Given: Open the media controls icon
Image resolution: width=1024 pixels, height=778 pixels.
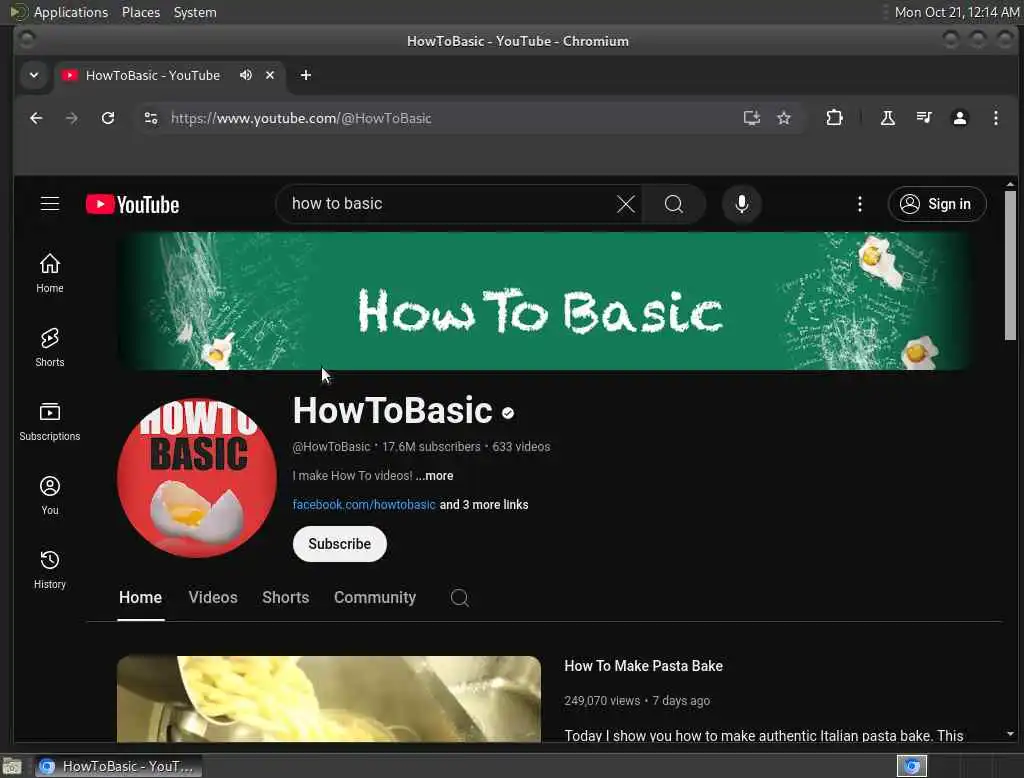Looking at the screenshot, I should pos(923,118).
